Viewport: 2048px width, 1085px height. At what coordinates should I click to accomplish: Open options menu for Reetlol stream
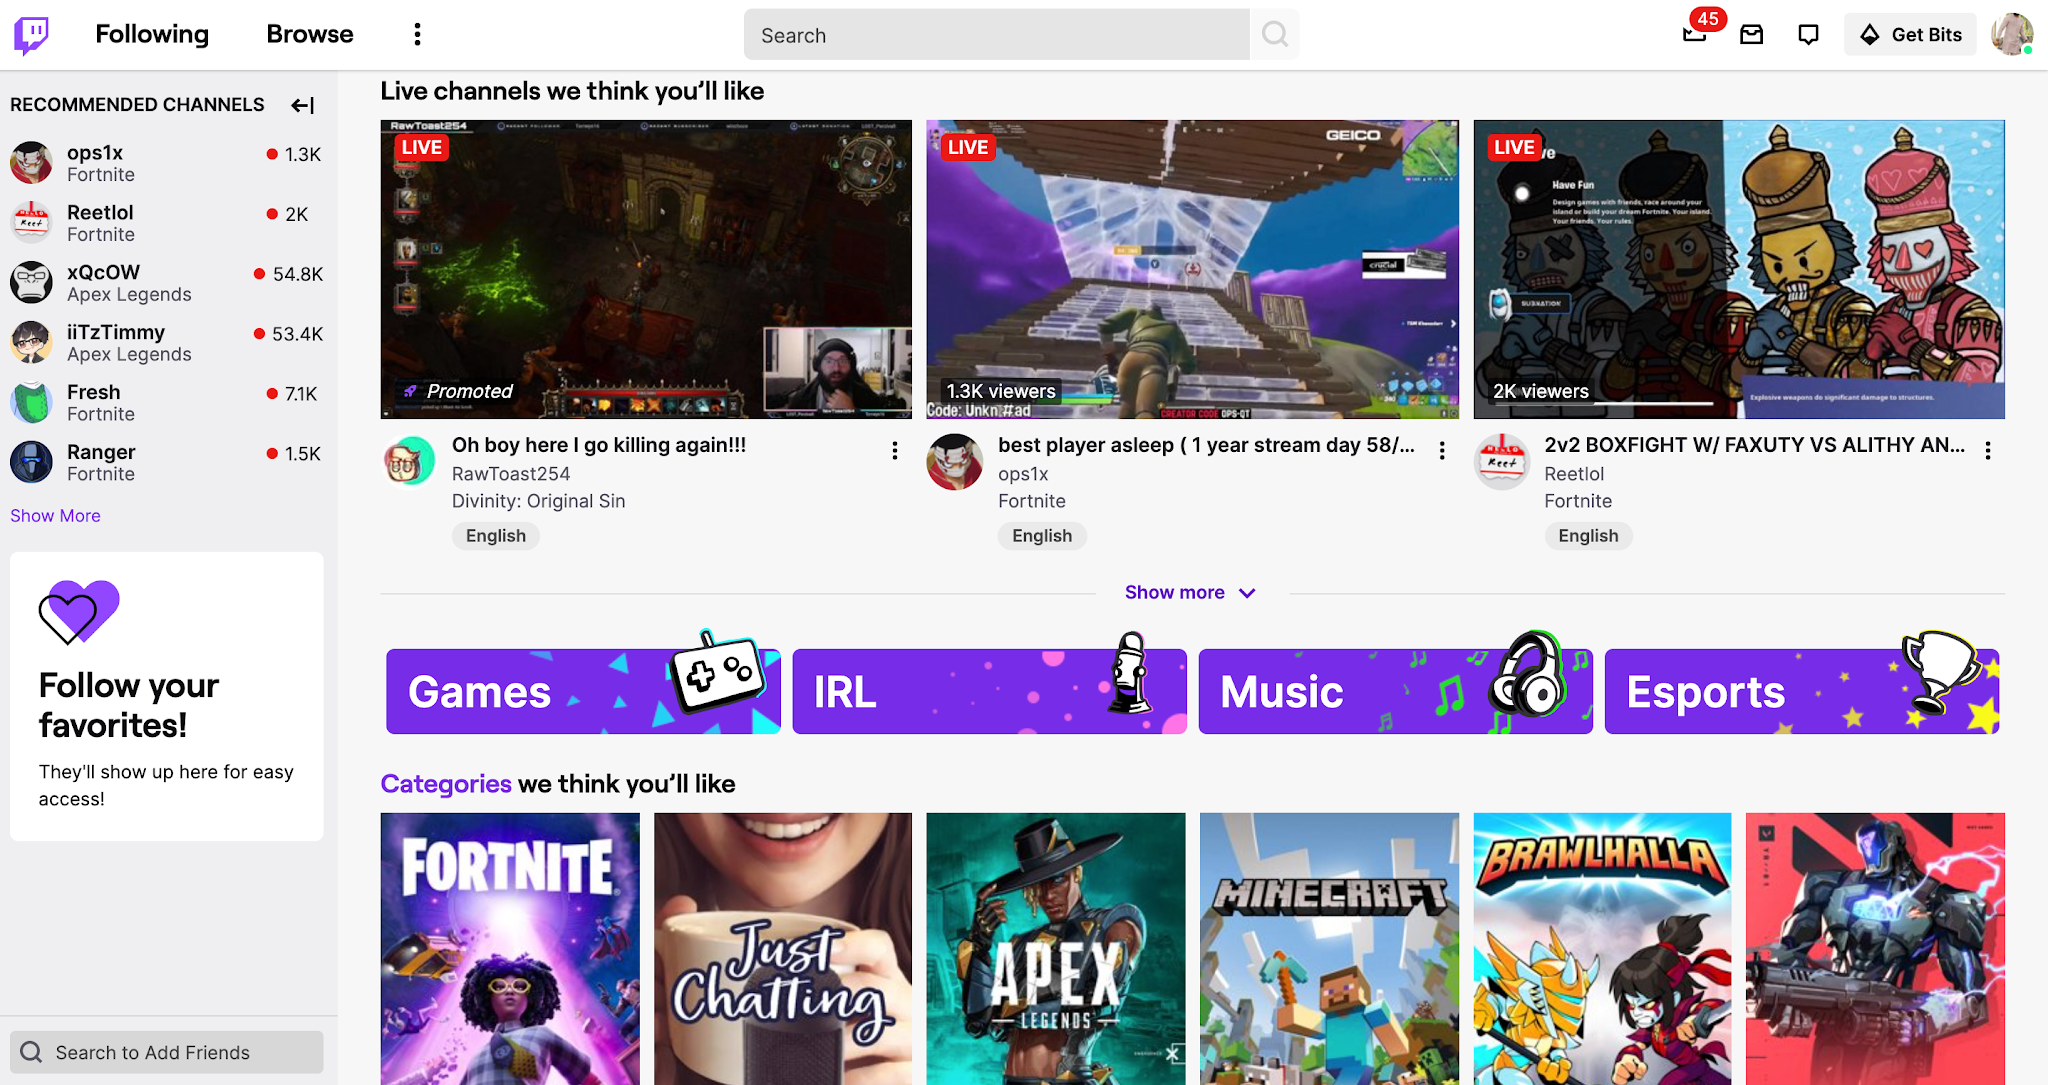tap(1987, 451)
